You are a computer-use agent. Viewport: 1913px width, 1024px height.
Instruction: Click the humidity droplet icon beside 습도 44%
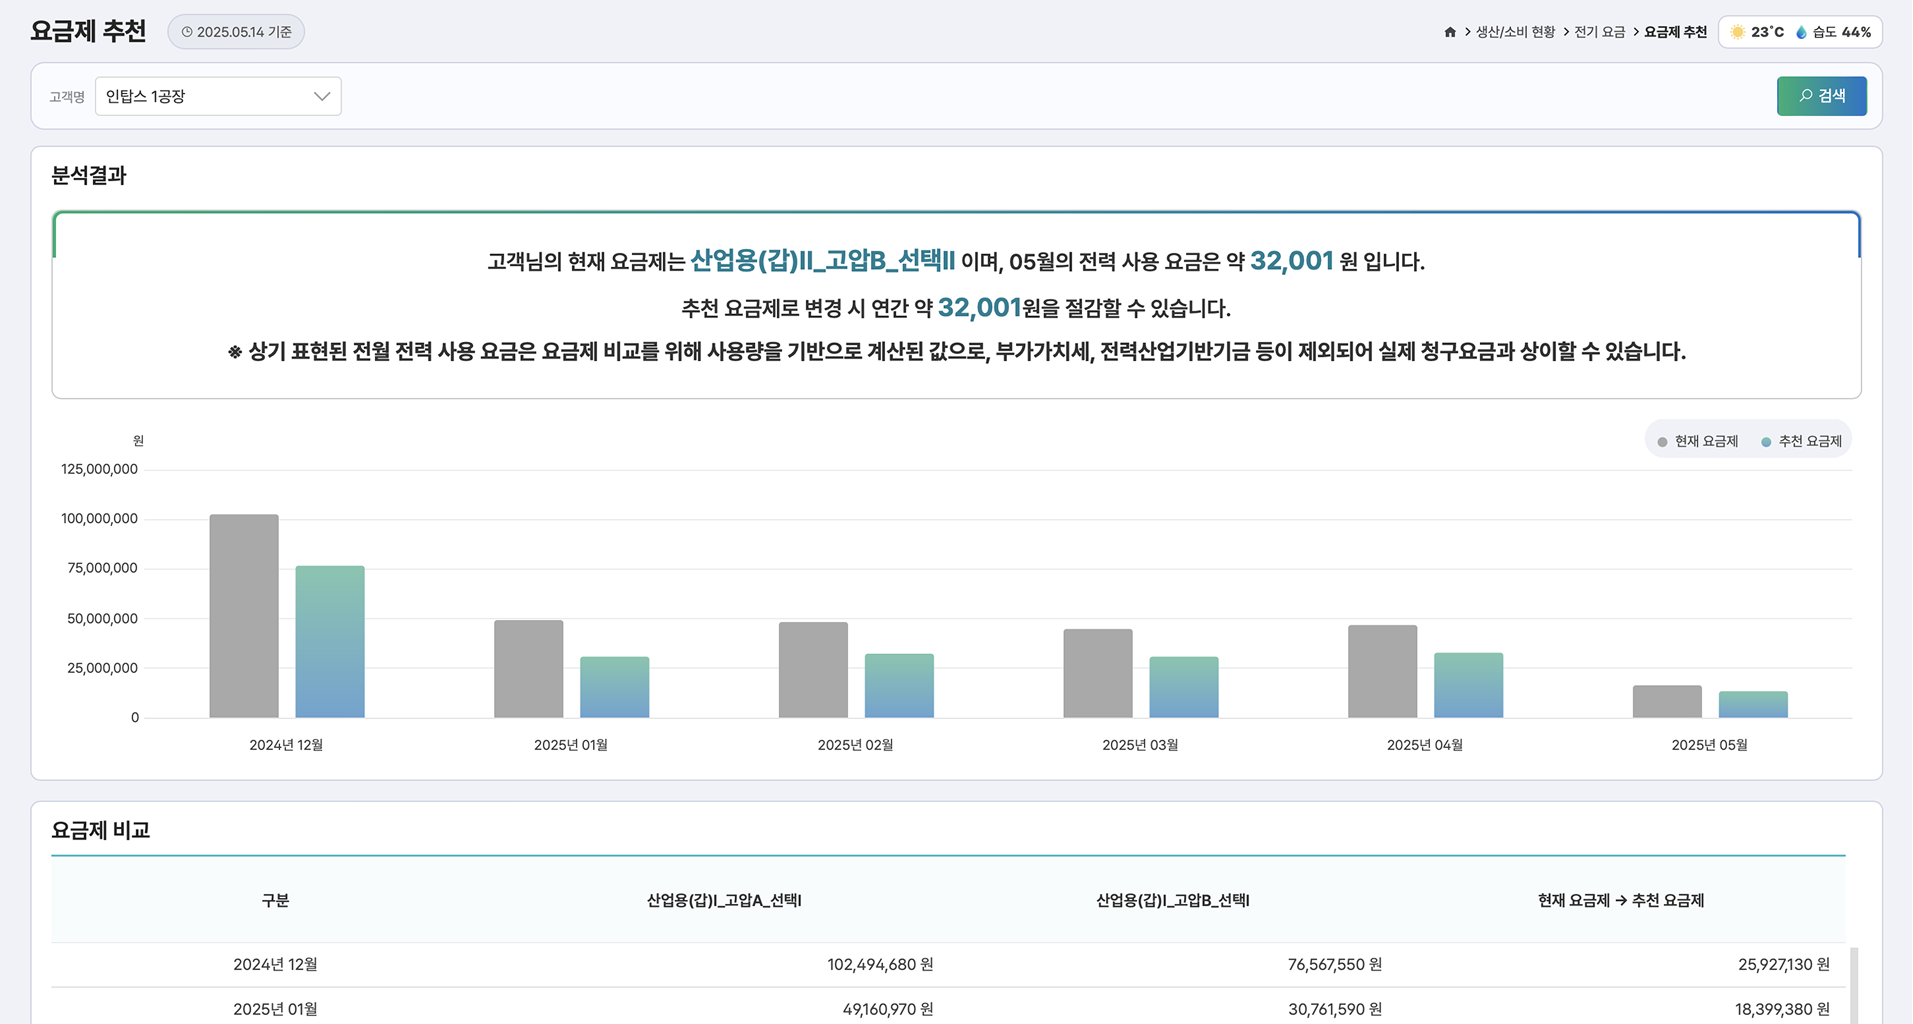(x=1801, y=31)
